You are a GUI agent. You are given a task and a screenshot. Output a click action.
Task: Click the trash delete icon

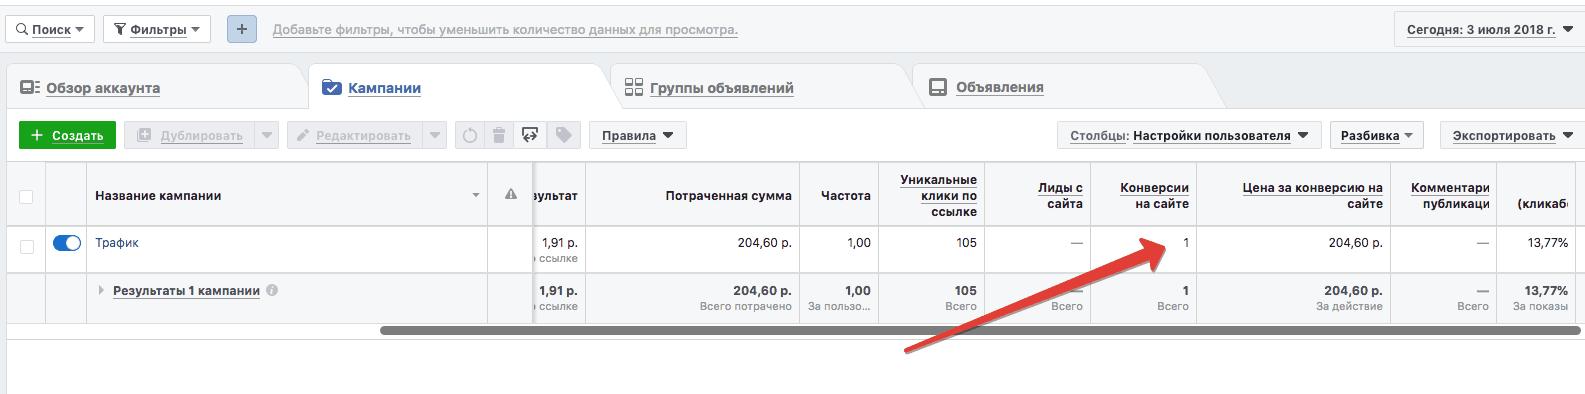click(x=499, y=135)
